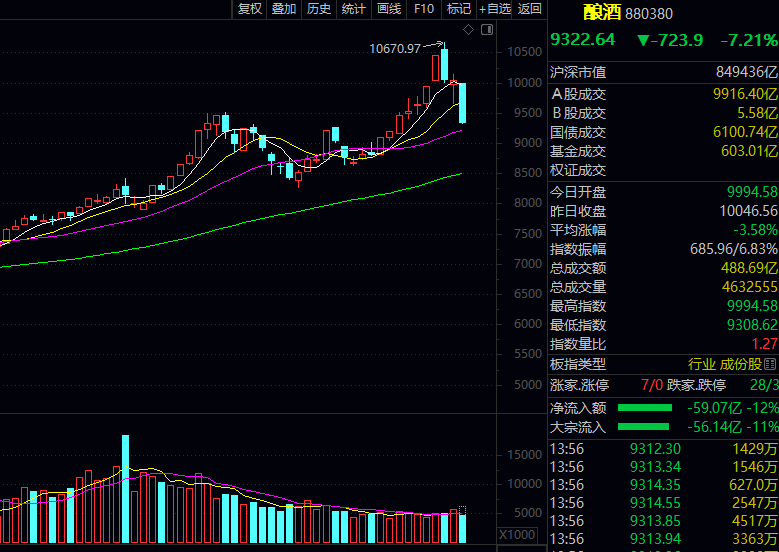This screenshot has height=552, width=779.
Task: Click the 酿酒 sector name title
Action: (601, 14)
